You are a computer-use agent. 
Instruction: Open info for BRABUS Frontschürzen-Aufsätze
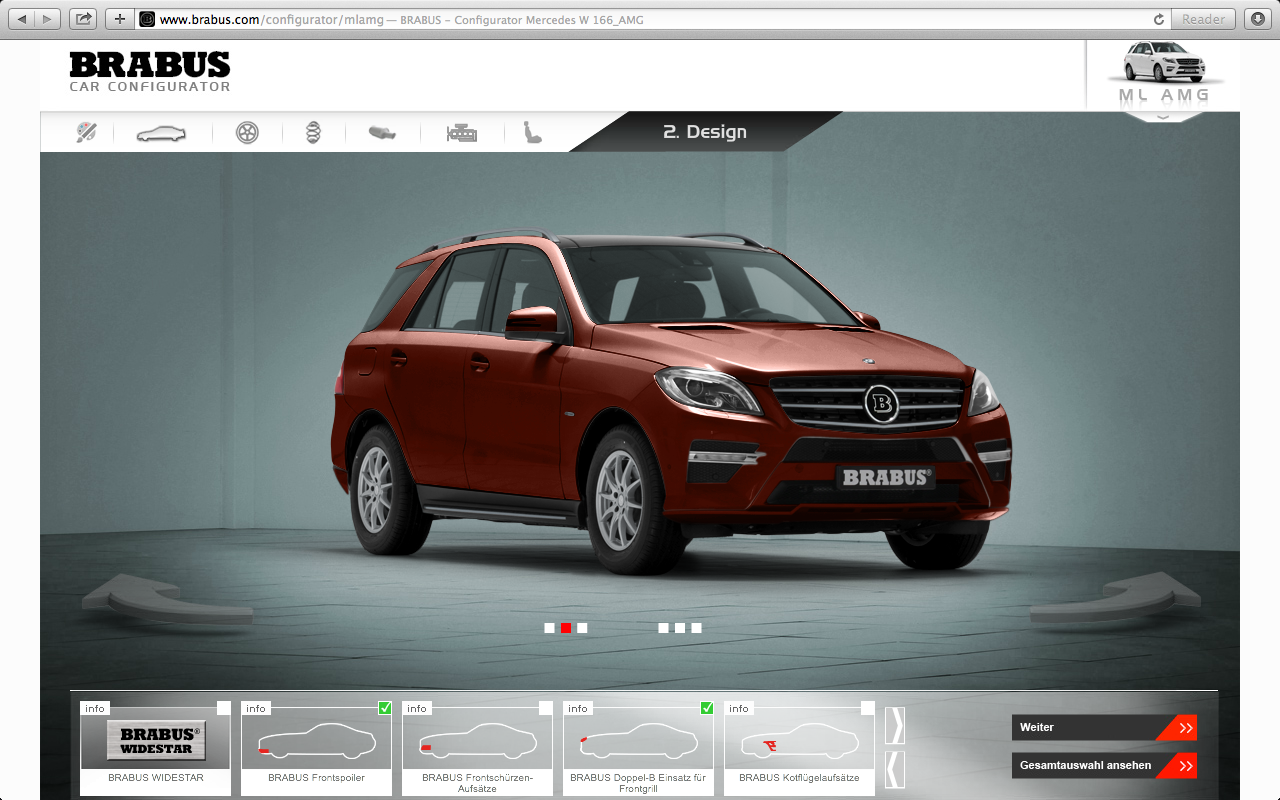pos(417,708)
